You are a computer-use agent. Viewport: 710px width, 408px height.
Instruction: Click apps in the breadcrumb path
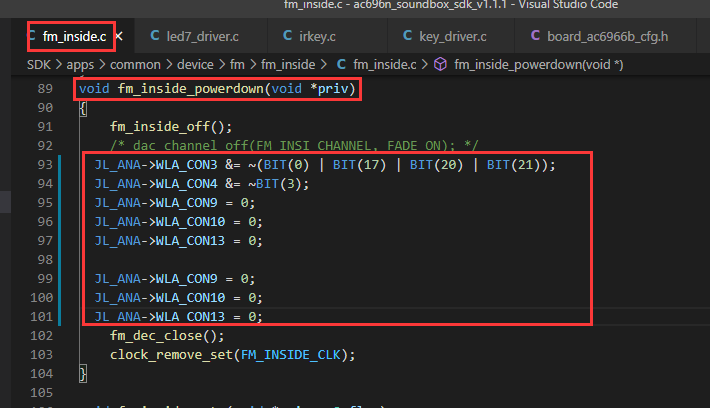click(x=80, y=65)
